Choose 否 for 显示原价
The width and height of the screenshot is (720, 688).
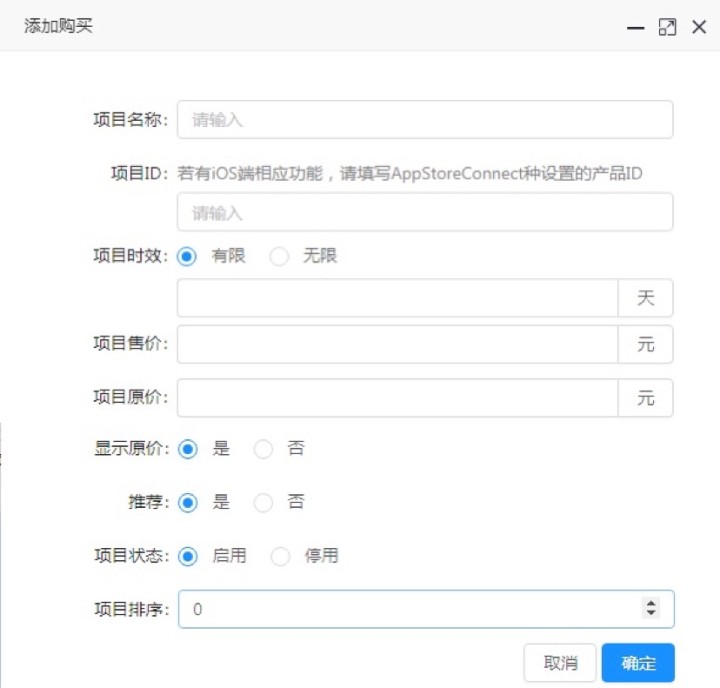263,449
